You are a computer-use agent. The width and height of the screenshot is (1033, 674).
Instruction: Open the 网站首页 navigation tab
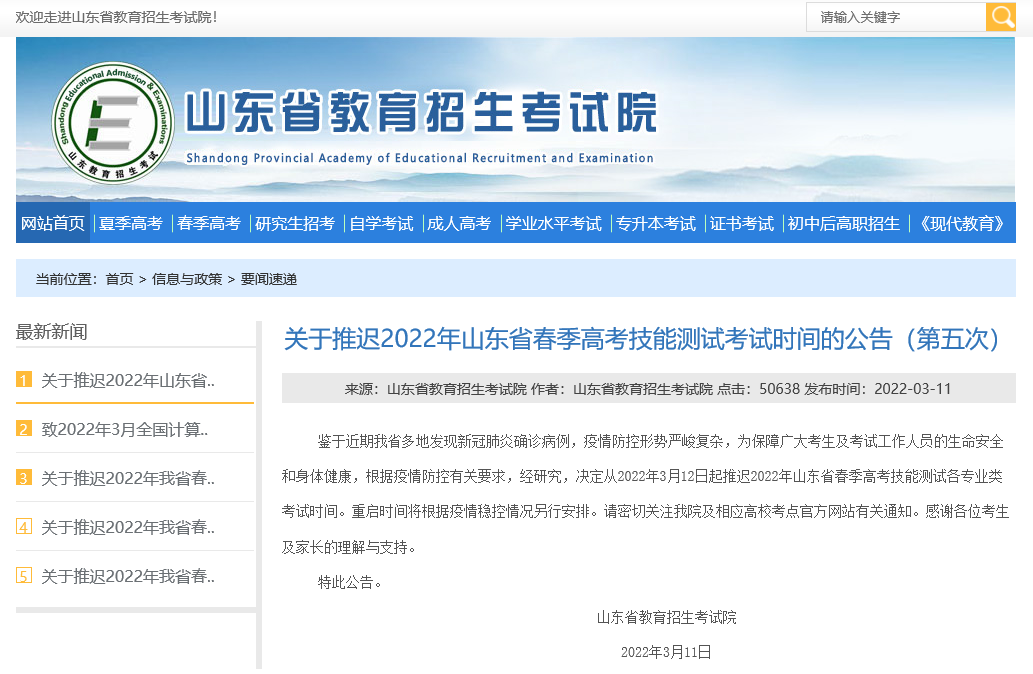coord(53,223)
